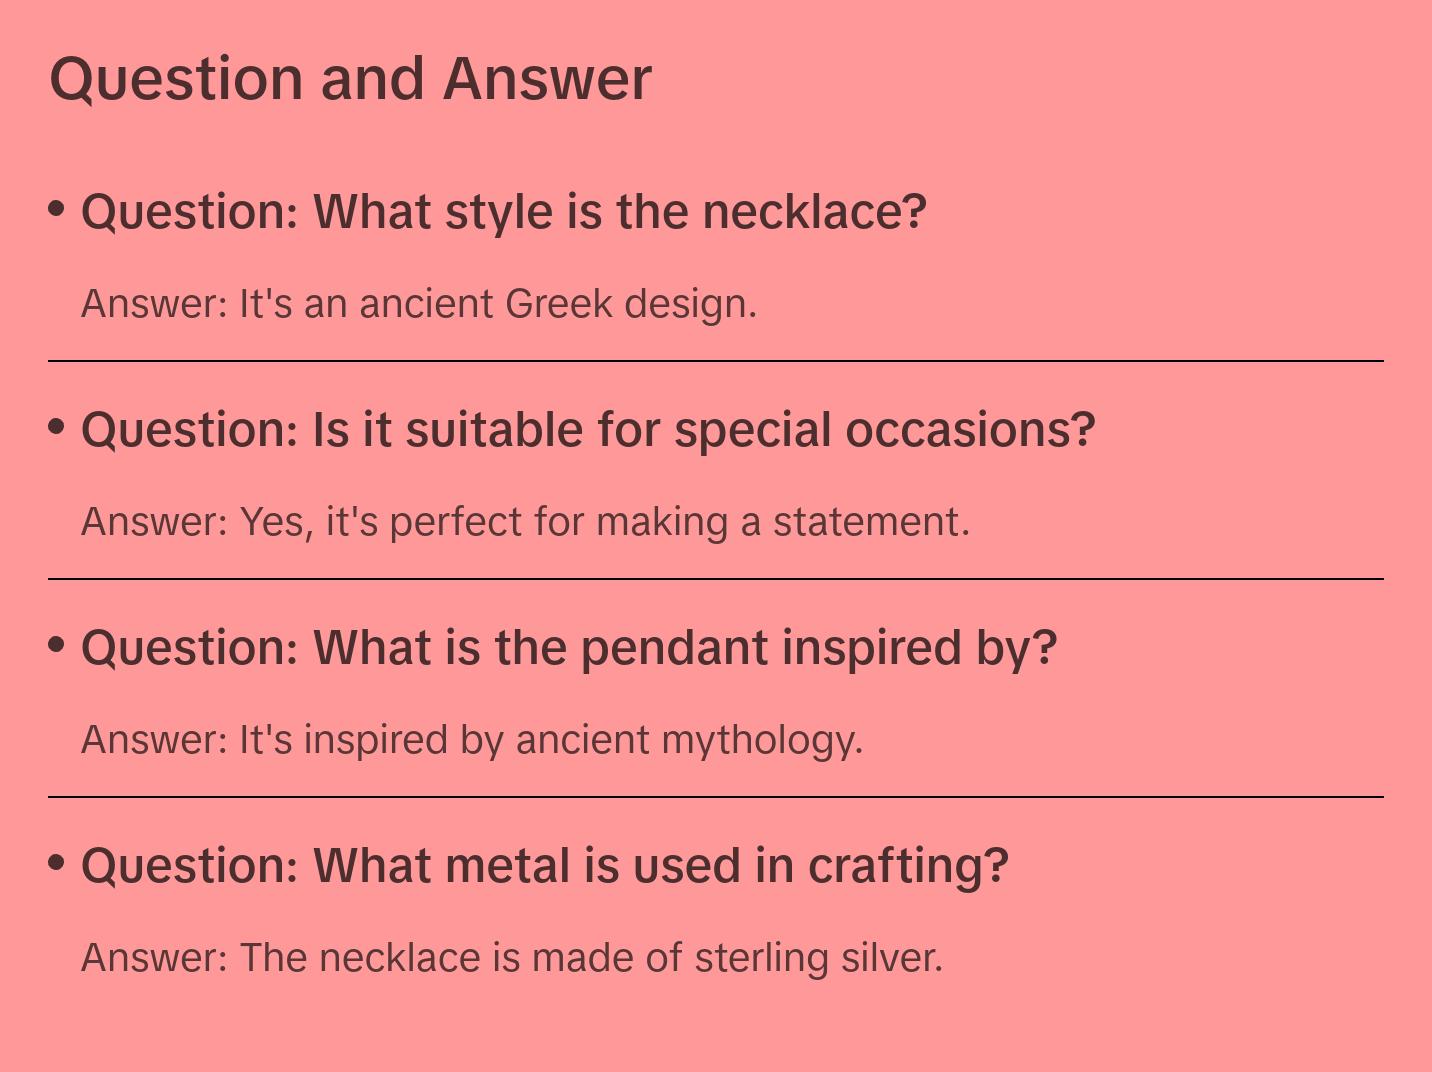Screen dimensions: 1432x1072
Task: Click the word "Greek" in the first answer
Action: 558,304
